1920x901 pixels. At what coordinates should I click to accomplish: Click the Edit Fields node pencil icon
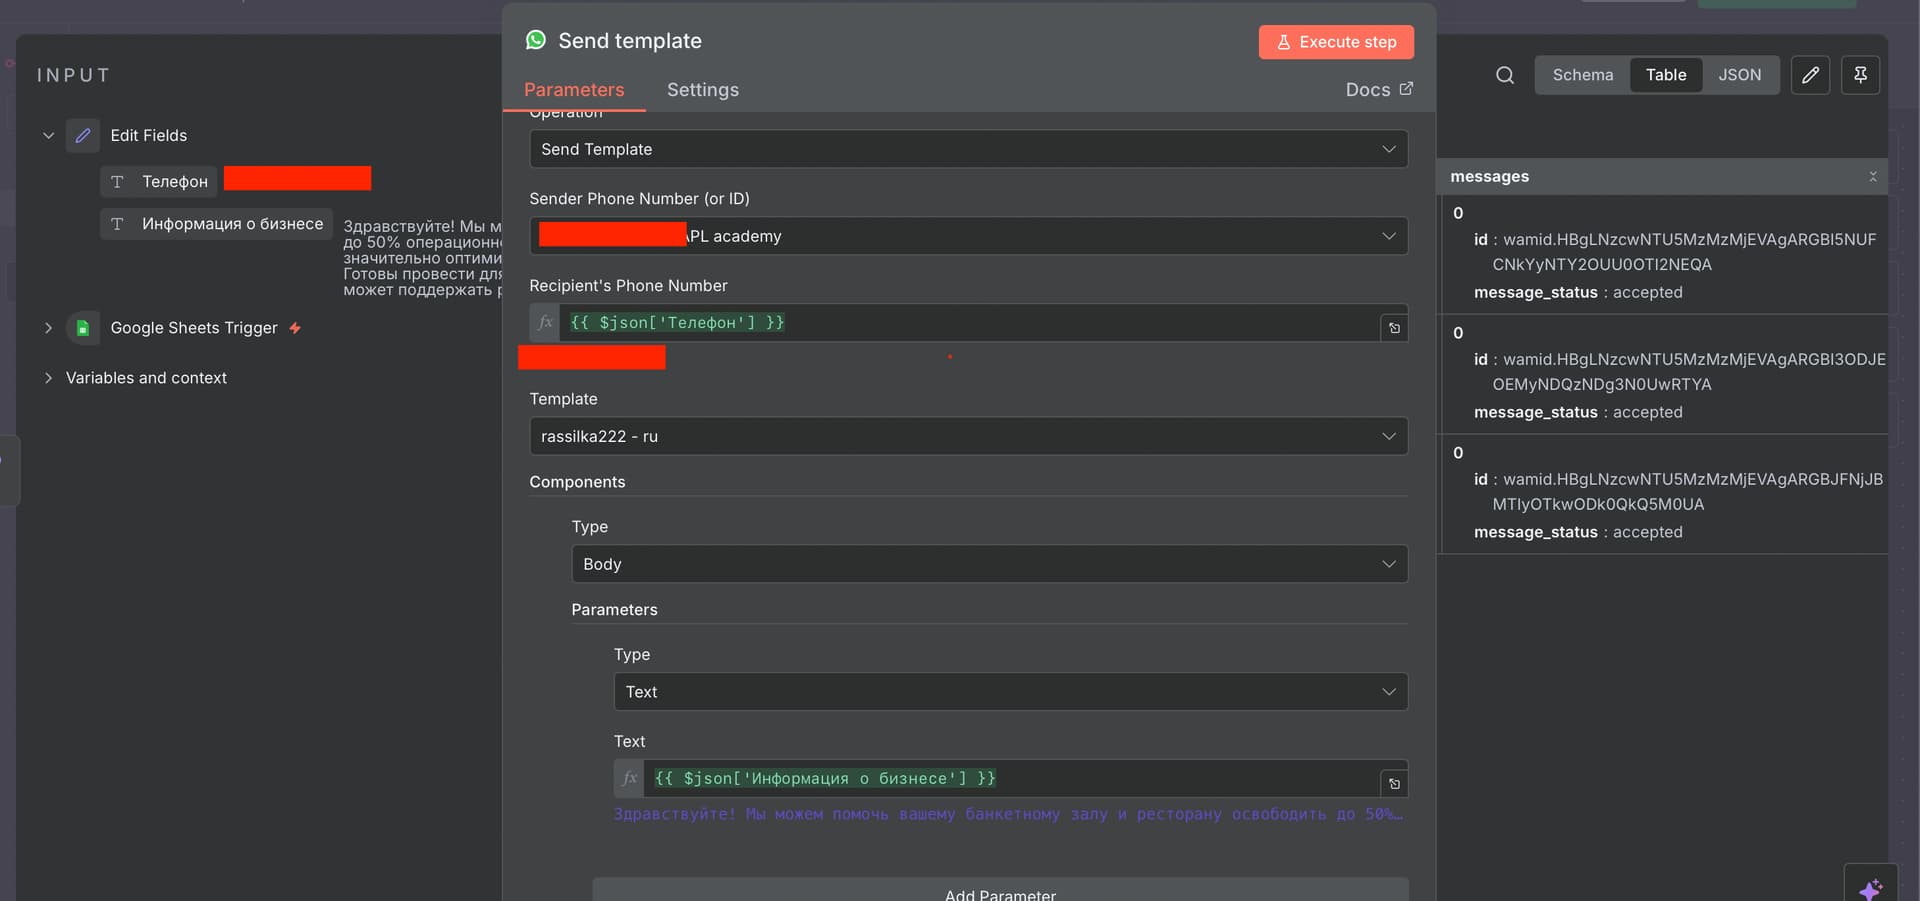[x=83, y=135]
